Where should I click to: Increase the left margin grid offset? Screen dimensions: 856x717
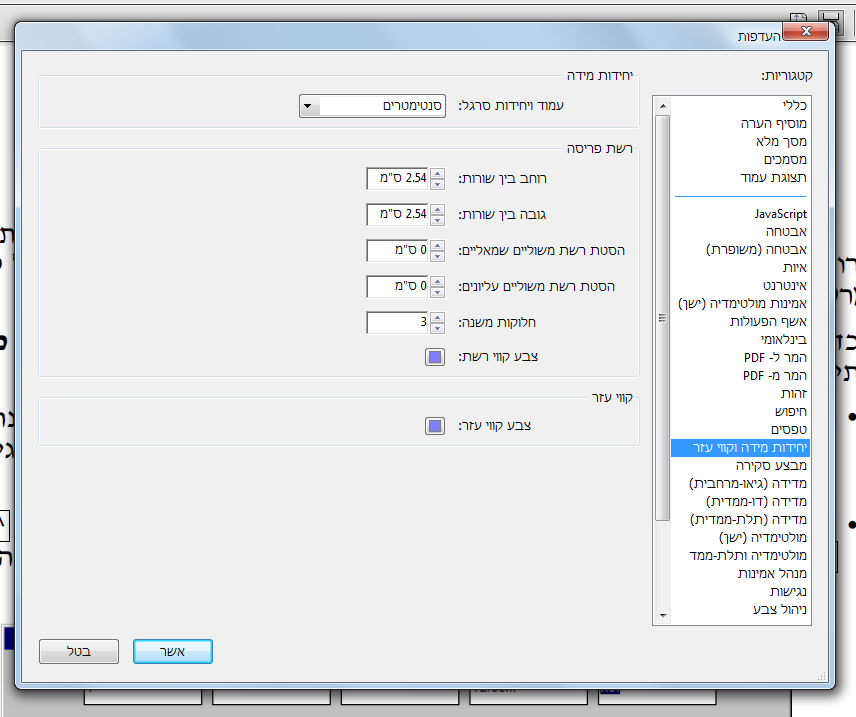tap(437, 246)
